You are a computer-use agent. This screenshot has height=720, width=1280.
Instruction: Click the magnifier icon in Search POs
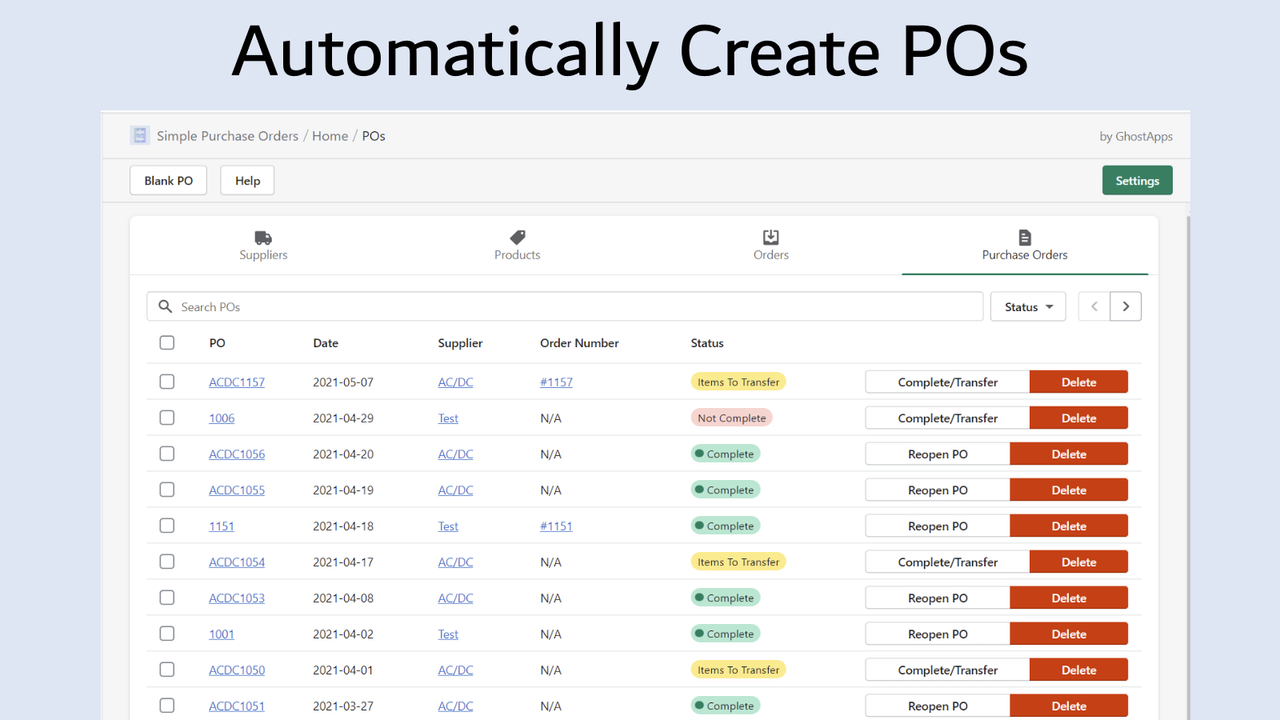[166, 307]
